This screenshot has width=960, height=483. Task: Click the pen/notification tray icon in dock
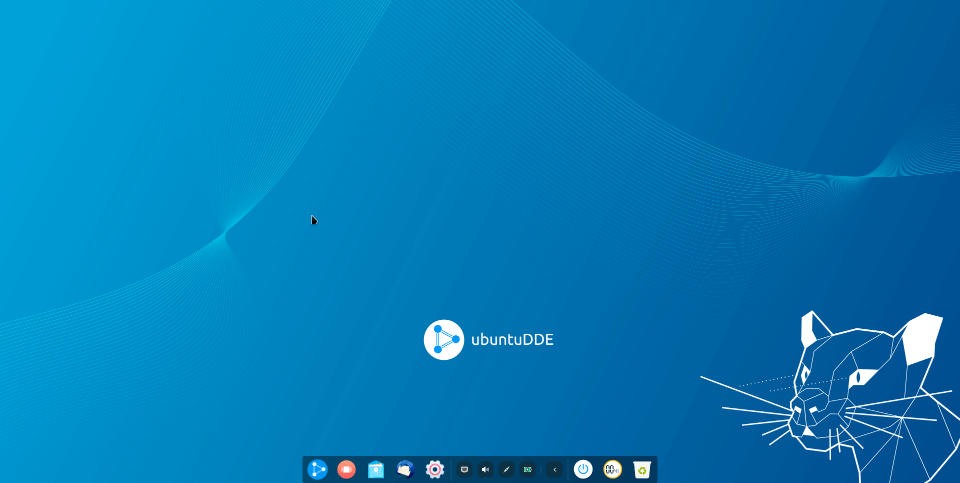pos(506,470)
